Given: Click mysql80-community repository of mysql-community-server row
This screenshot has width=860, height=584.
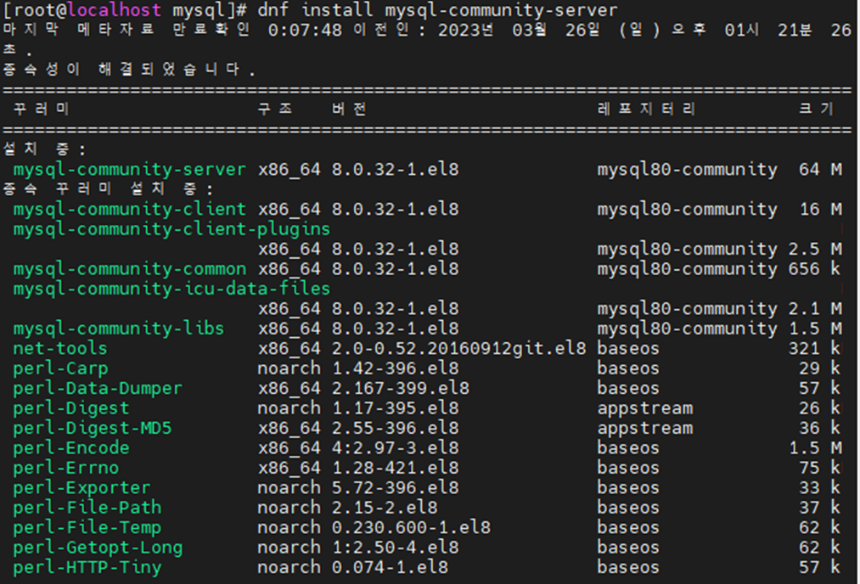Looking at the screenshot, I should coord(687,170).
